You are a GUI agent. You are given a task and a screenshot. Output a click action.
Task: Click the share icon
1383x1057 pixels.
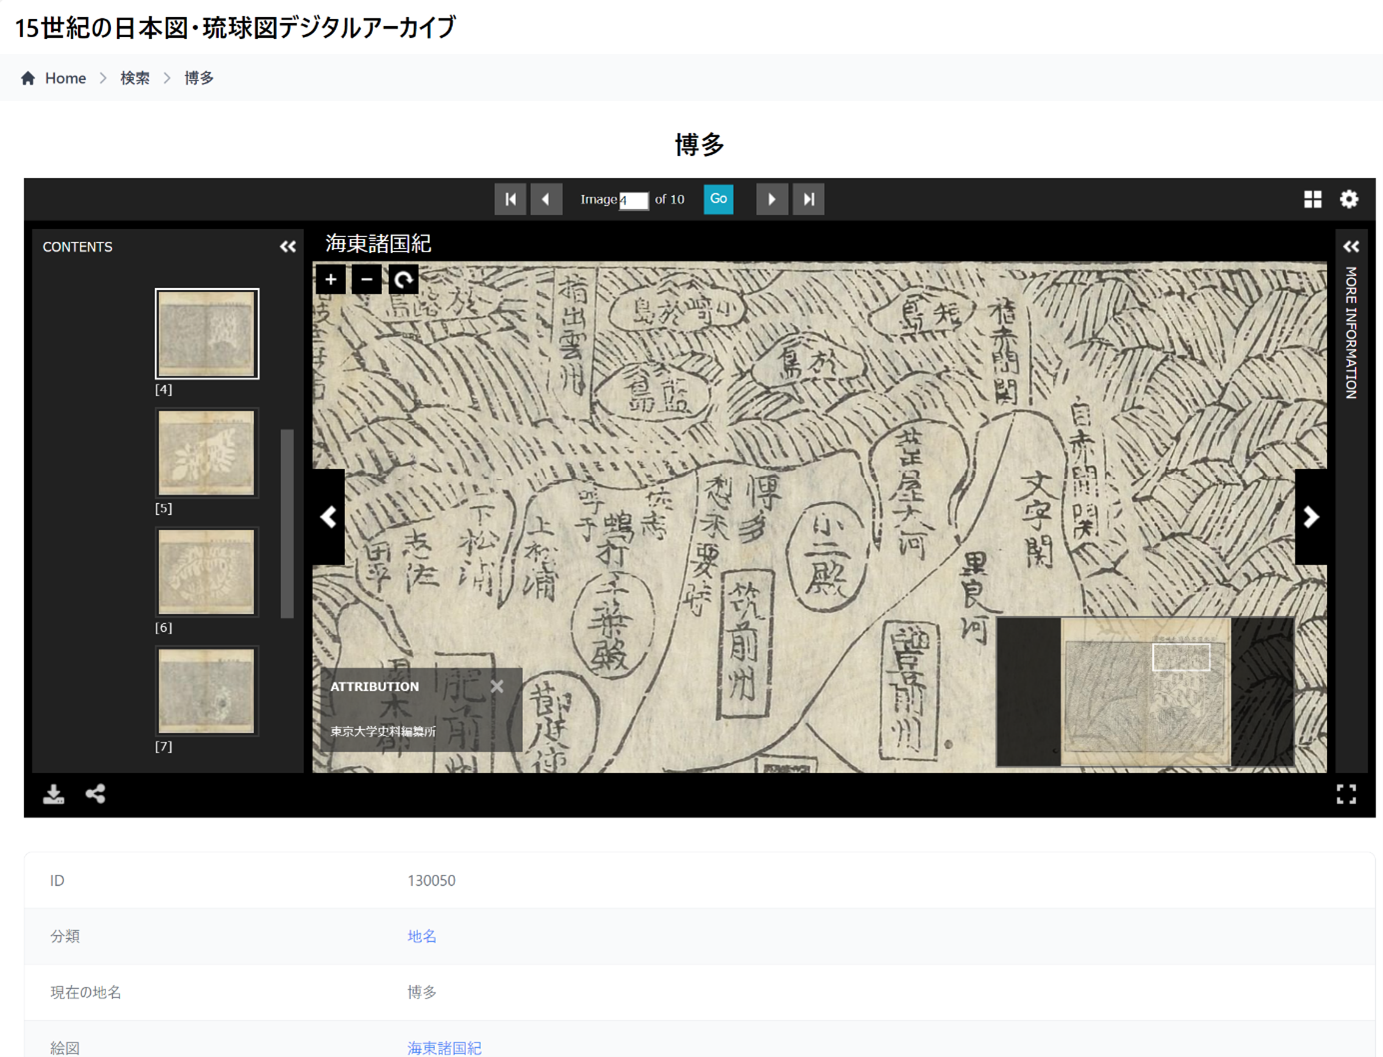pos(96,794)
